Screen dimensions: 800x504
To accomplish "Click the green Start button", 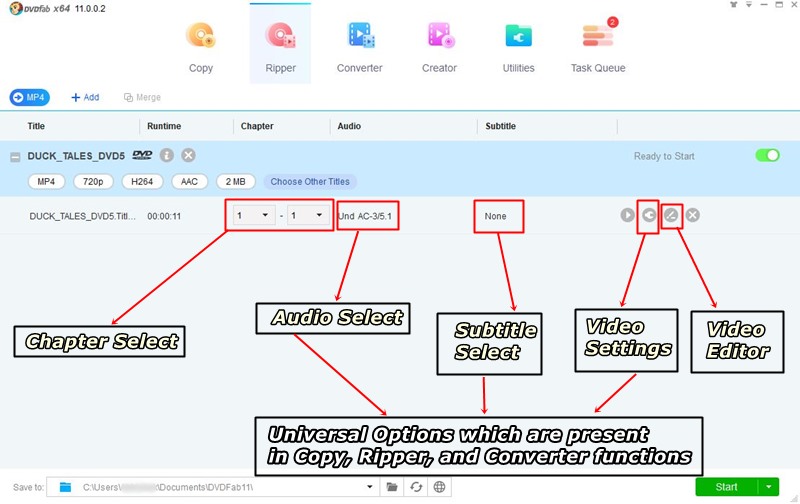I will (x=727, y=487).
